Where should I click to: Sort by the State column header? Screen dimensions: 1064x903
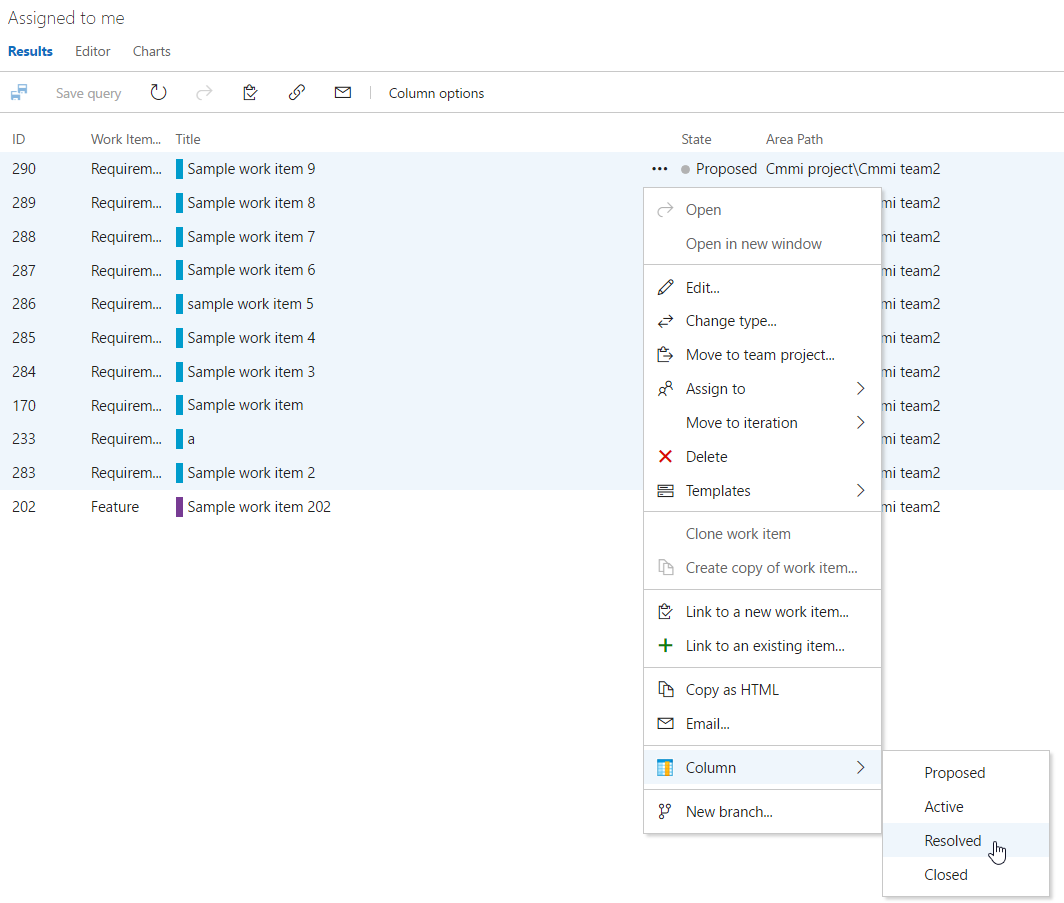click(696, 139)
